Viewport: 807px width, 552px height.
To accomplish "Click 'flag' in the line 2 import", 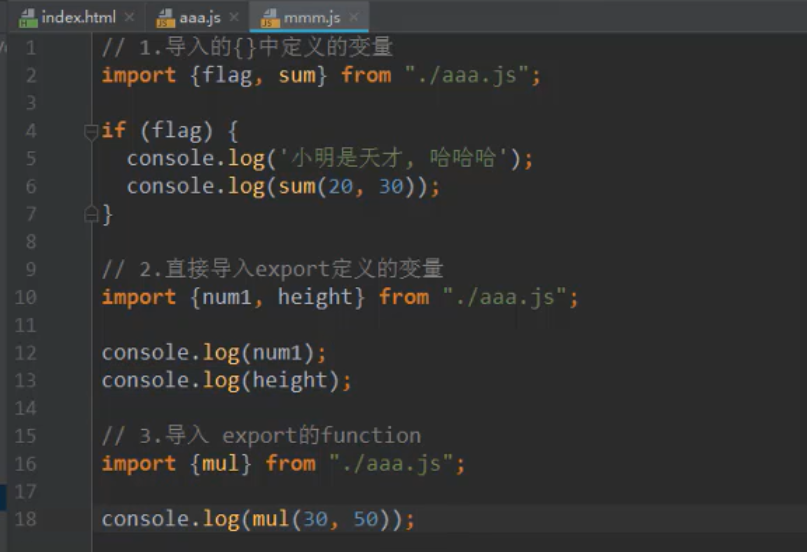I will tap(227, 76).
